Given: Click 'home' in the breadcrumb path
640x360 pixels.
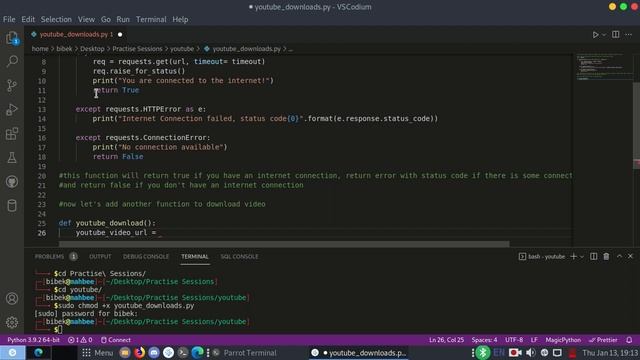Looking at the screenshot, I should (x=40, y=49).
